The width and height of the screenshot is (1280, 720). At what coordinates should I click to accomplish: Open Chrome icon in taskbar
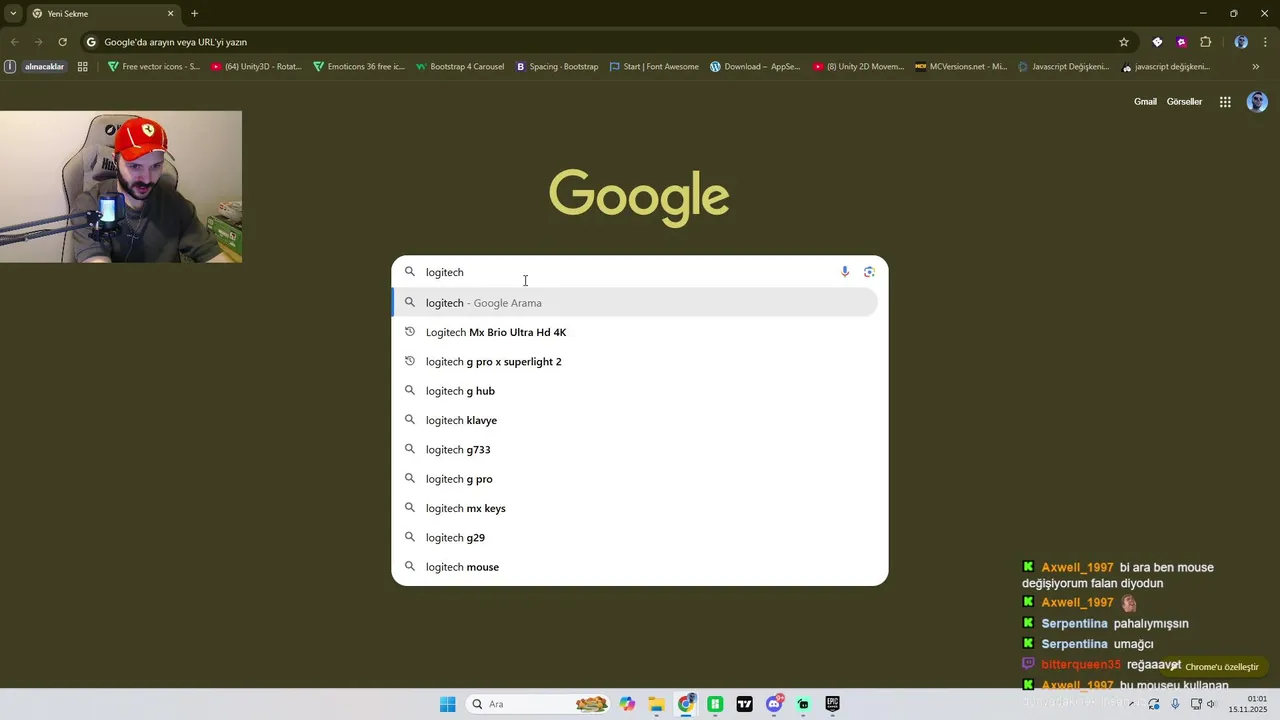686,704
